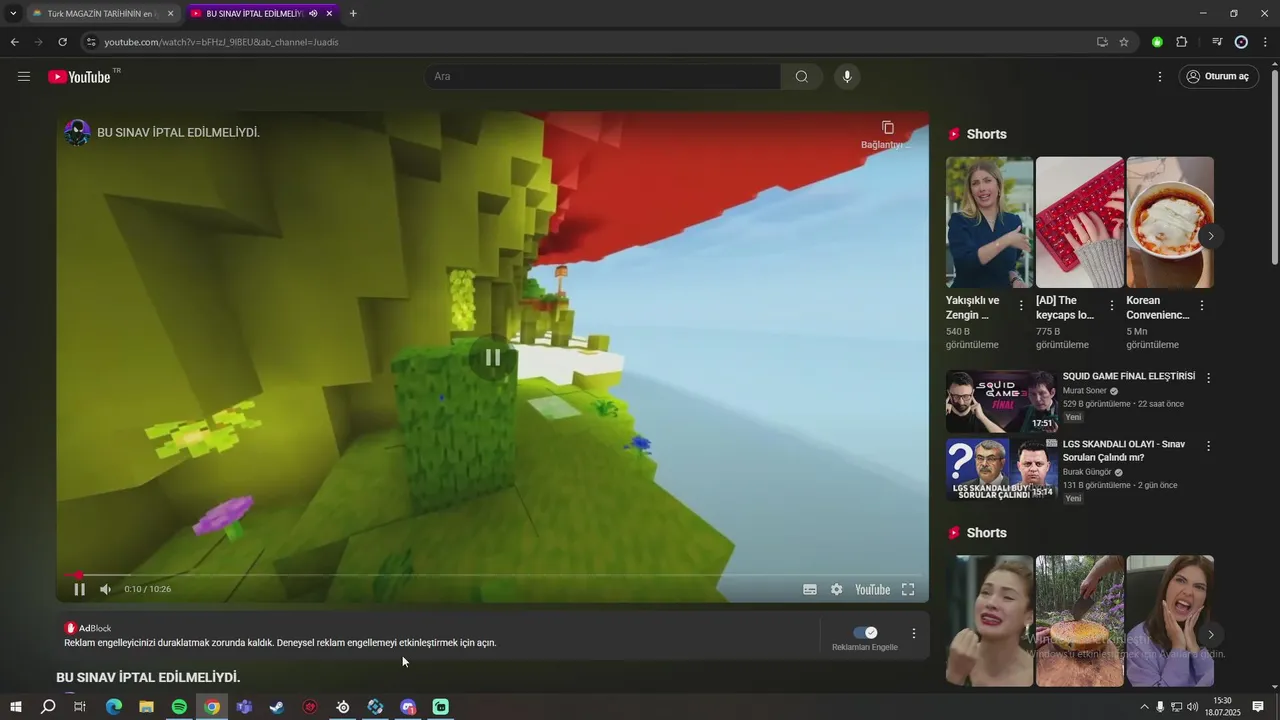
Task: Click the YouTube logo in player bar
Action: point(873,589)
